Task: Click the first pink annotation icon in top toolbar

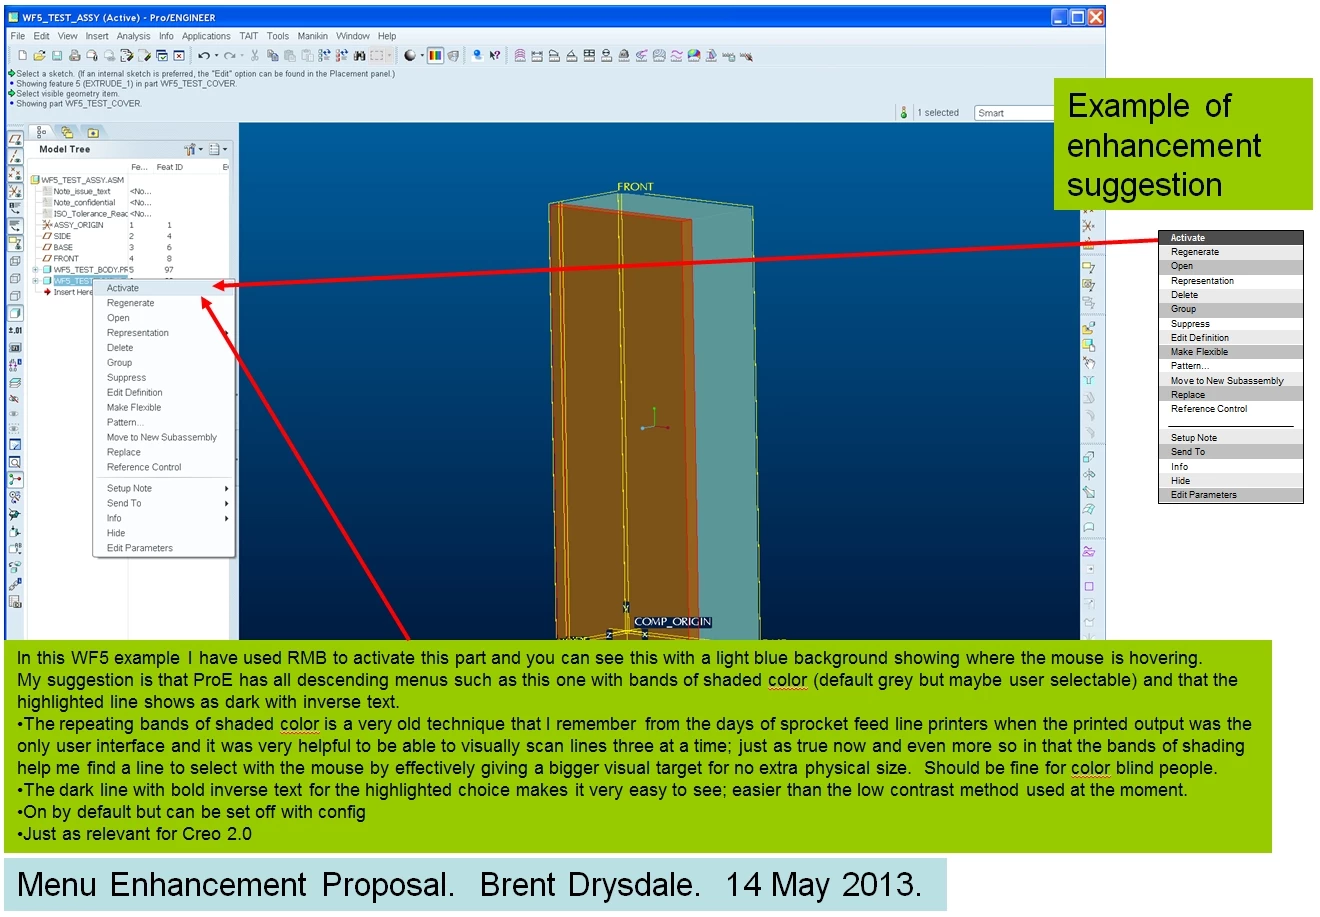Action: tap(519, 56)
